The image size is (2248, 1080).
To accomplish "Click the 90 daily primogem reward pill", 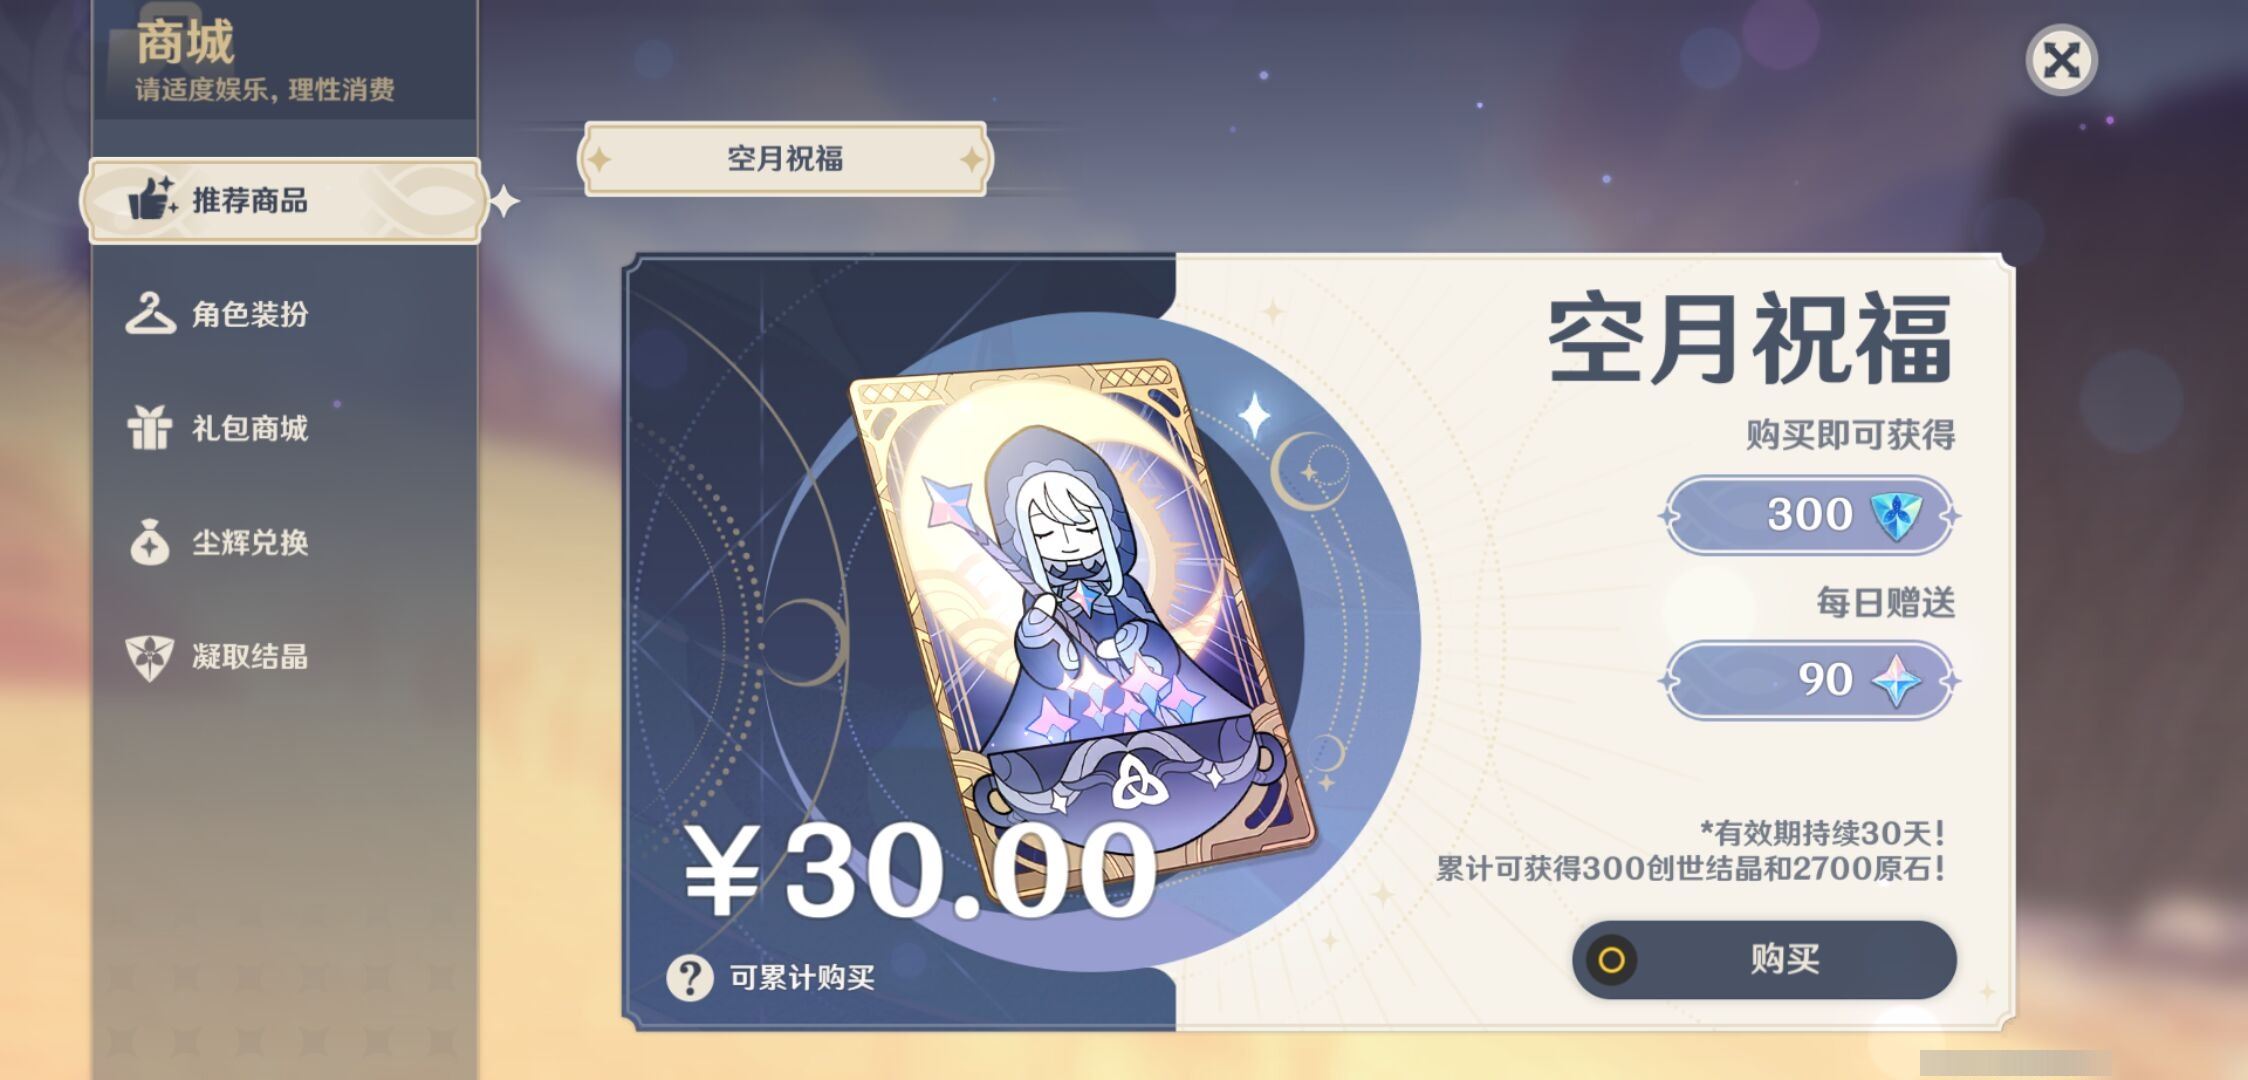I will (1809, 680).
